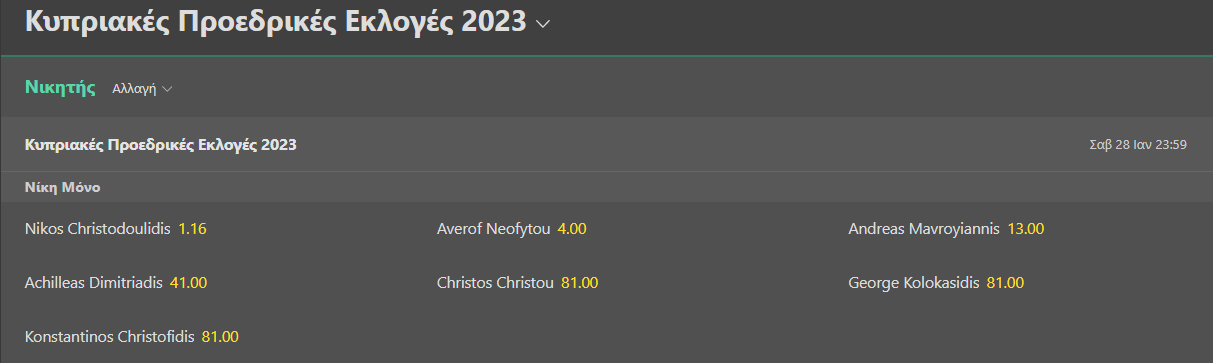Select the Christos Christou candidate name

click(495, 283)
